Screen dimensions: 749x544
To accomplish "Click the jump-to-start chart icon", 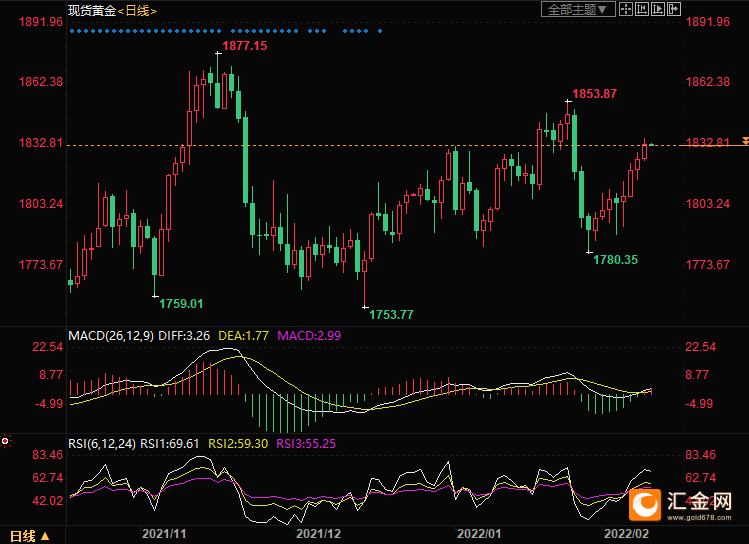I will click(642, 9).
